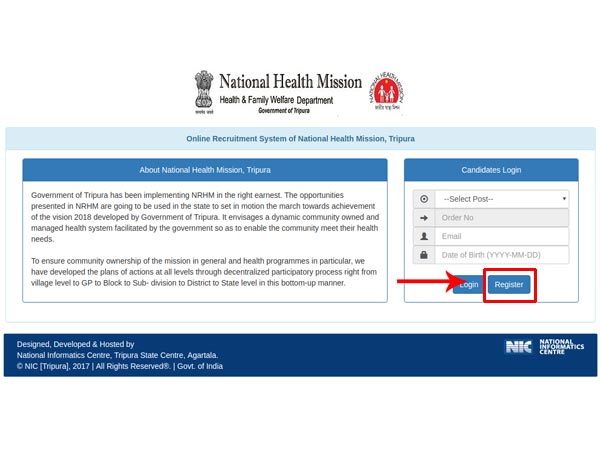Click National Informatics Centre footer text

click(117, 355)
